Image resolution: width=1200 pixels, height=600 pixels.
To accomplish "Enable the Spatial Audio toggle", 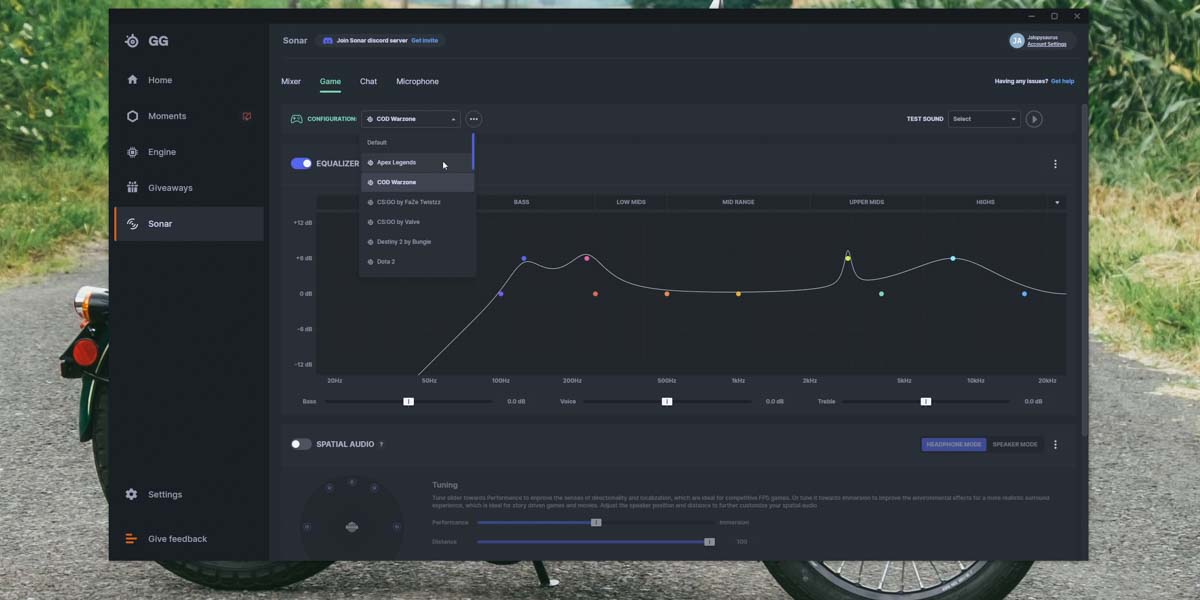I will point(301,444).
